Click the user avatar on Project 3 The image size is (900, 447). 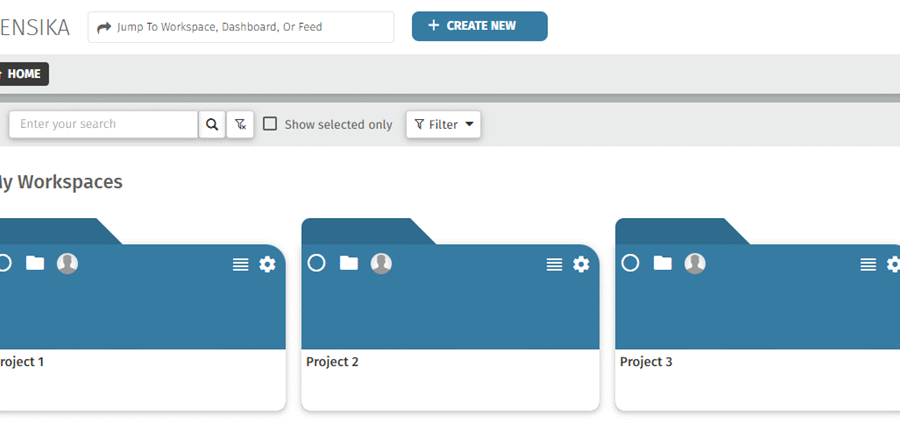point(695,263)
